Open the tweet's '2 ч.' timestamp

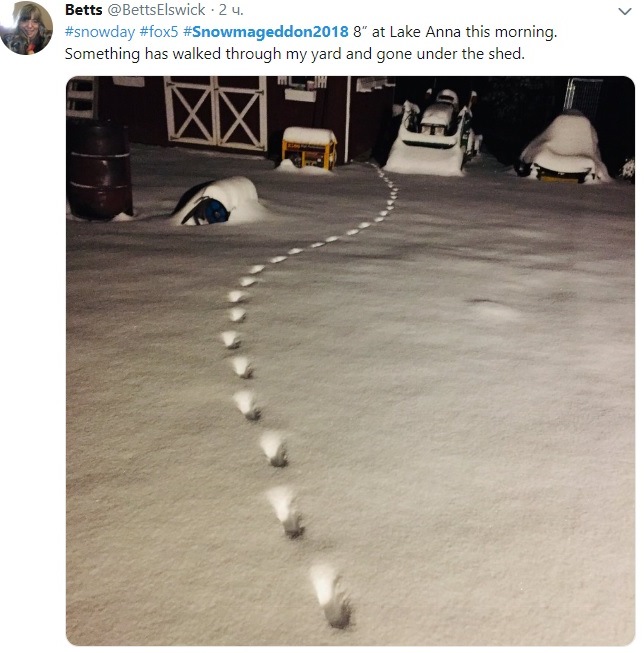click(231, 10)
